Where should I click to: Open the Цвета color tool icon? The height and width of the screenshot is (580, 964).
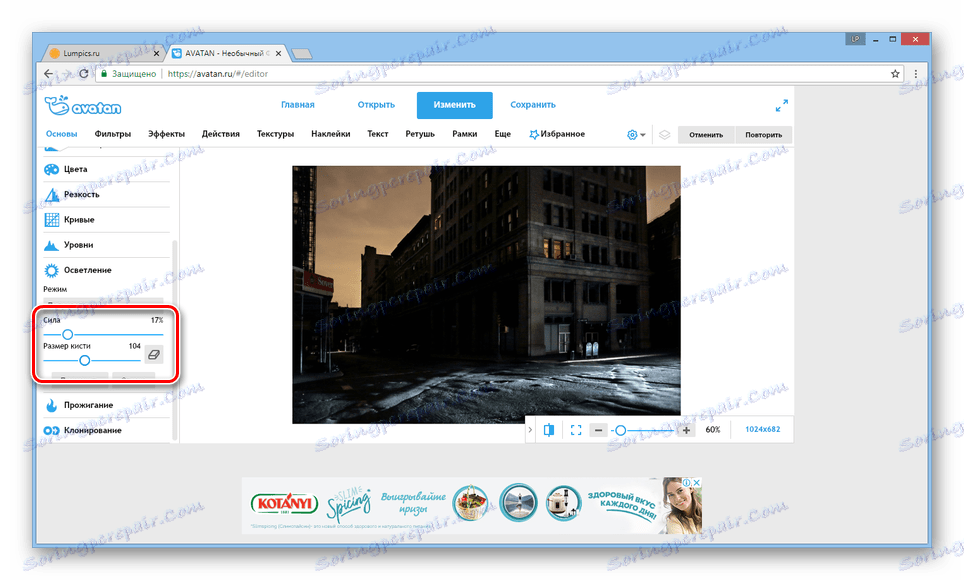pos(52,169)
